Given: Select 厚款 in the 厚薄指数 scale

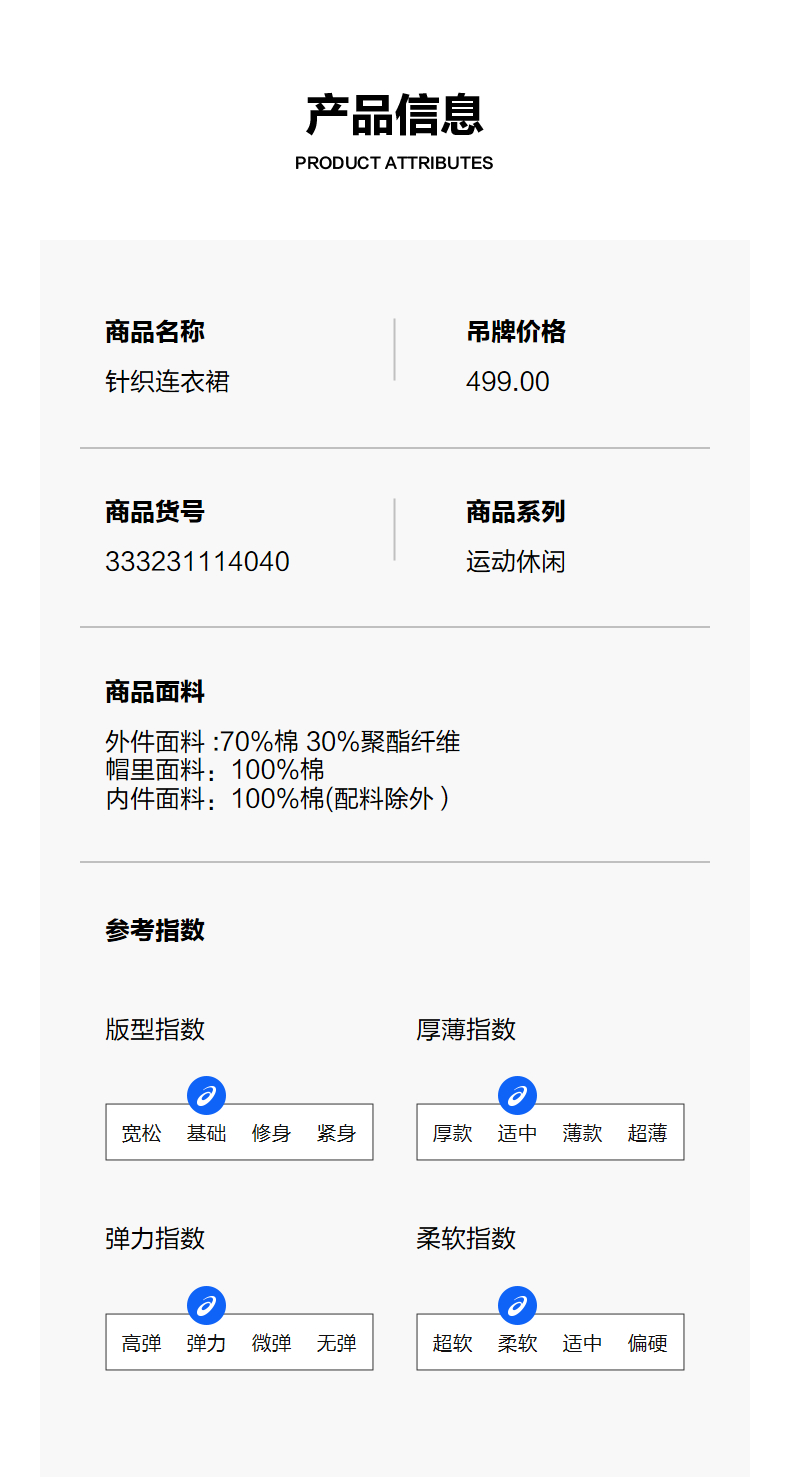Looking at the screenshot, I should (452, 1134).
